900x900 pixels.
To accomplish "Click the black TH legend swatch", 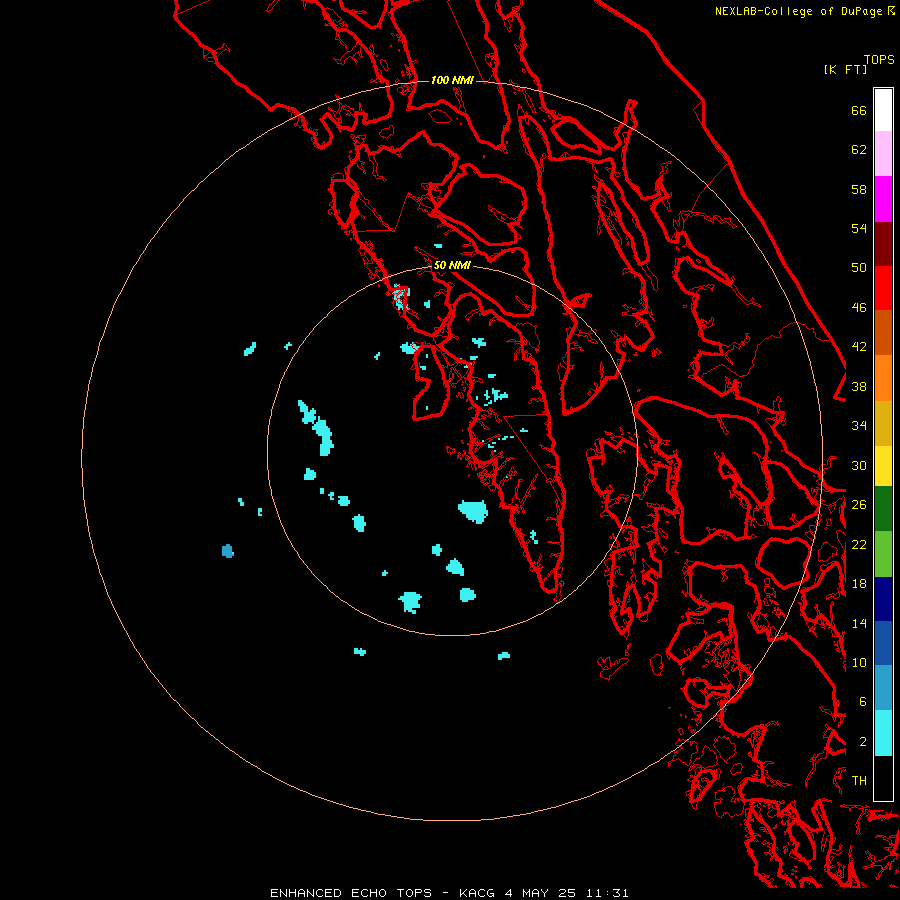I will pos(883,778).
